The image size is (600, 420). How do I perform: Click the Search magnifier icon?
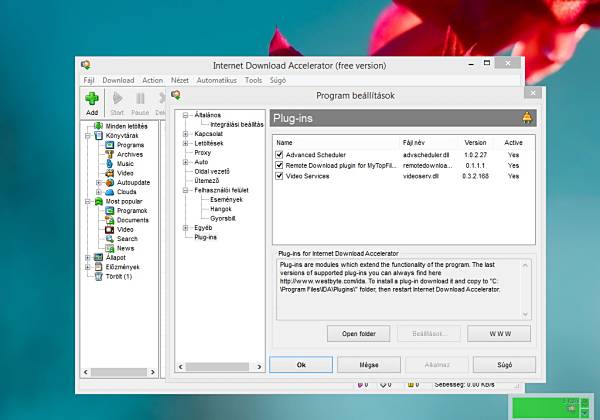[x=109, y=239]
